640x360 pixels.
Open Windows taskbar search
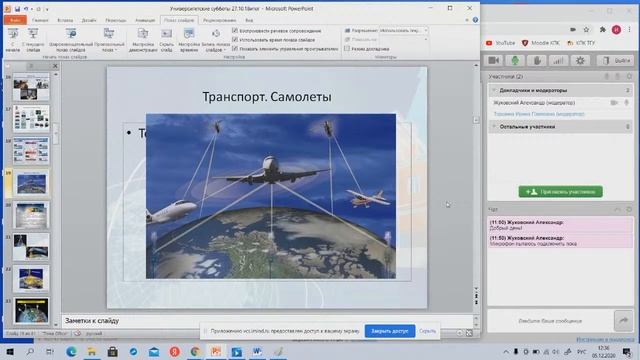[x=30, y=351]
